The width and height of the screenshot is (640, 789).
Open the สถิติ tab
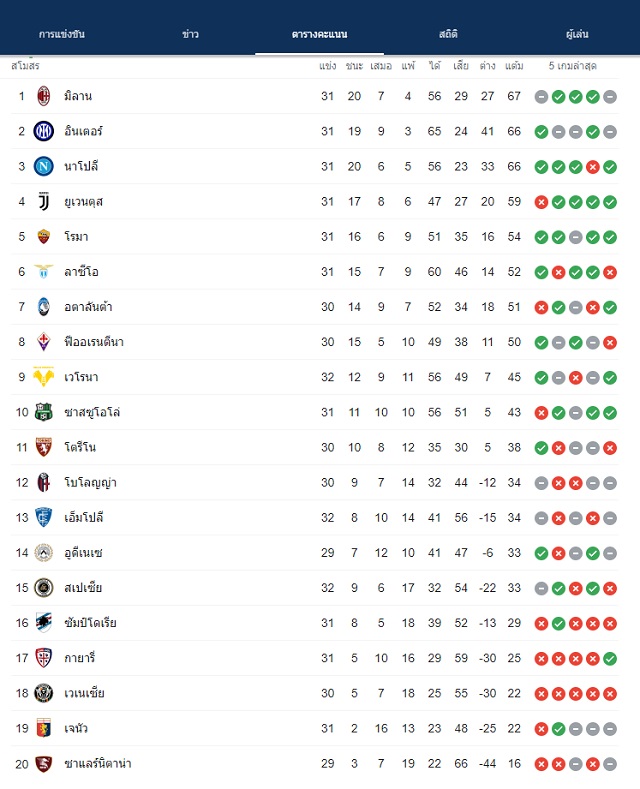pyautogui.click(x=448, y=34)
